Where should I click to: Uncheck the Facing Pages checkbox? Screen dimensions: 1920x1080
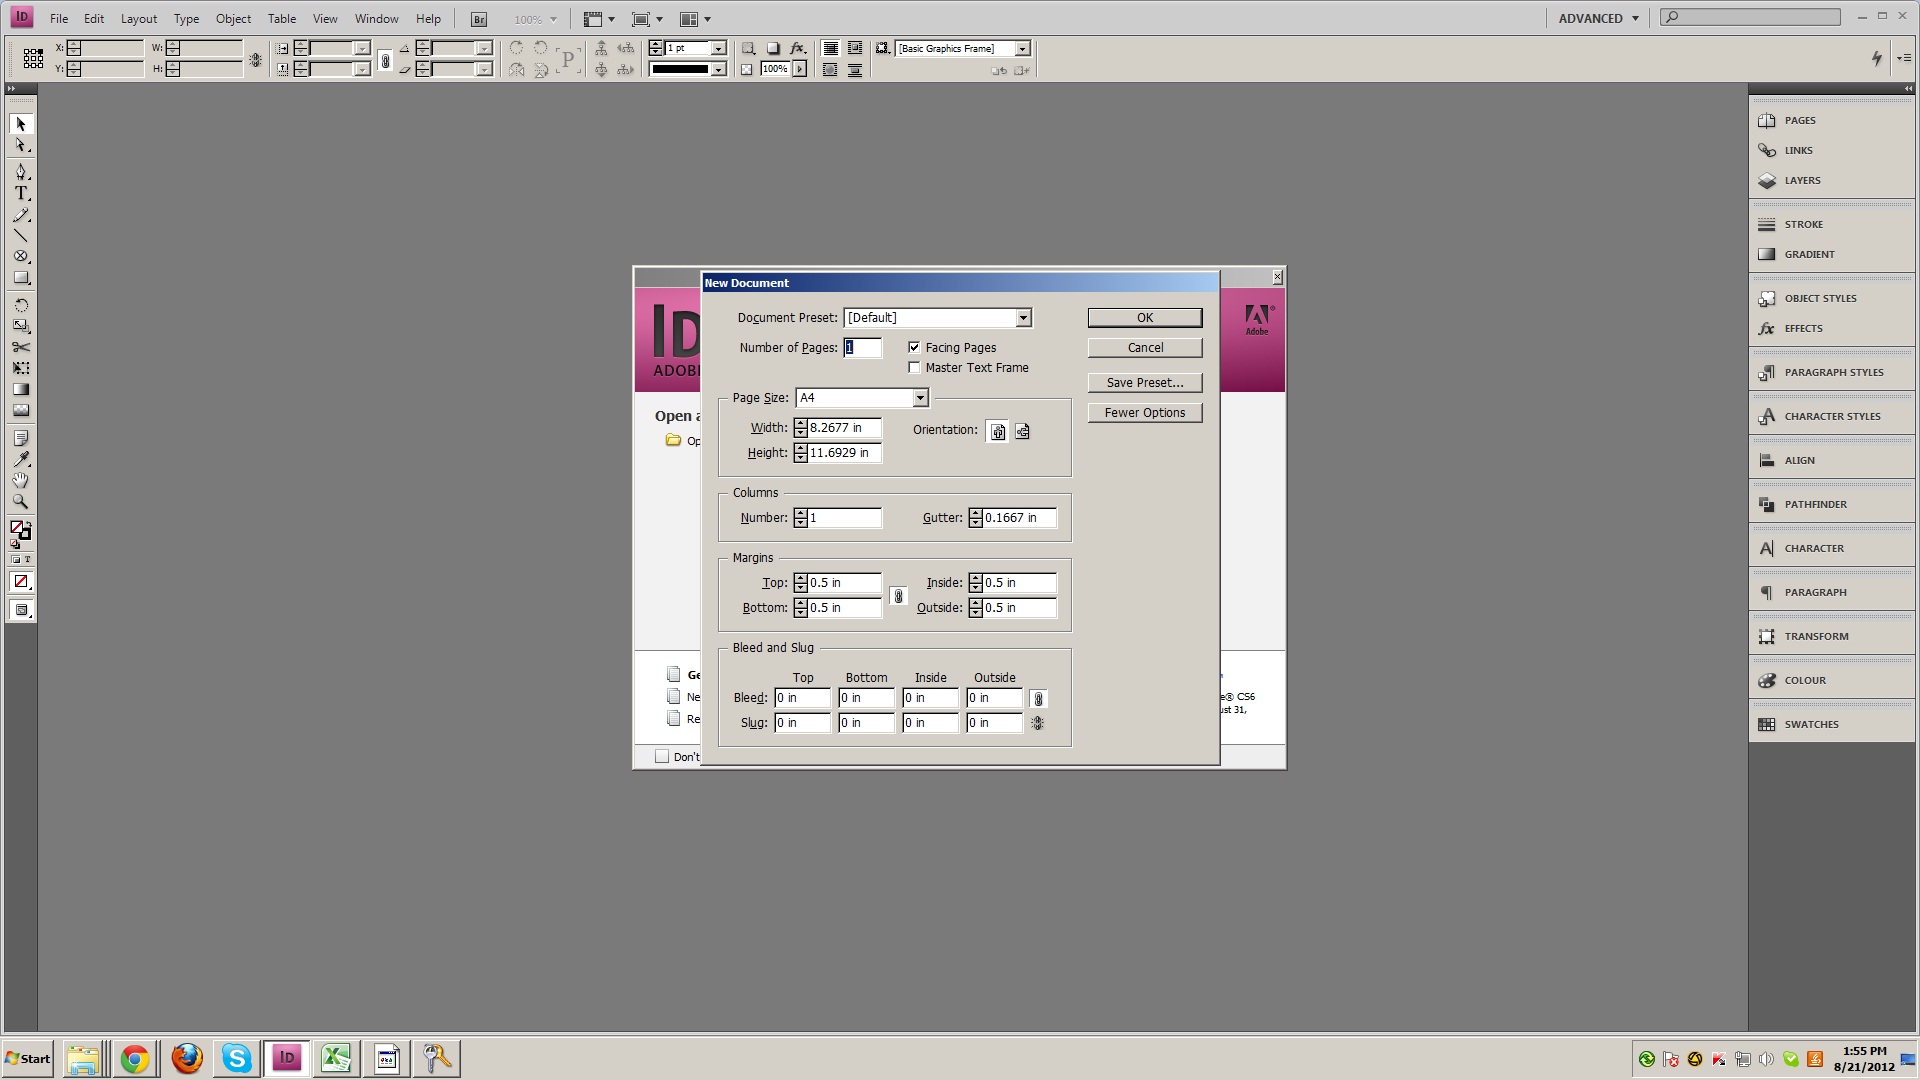click(x=914, y=347)
